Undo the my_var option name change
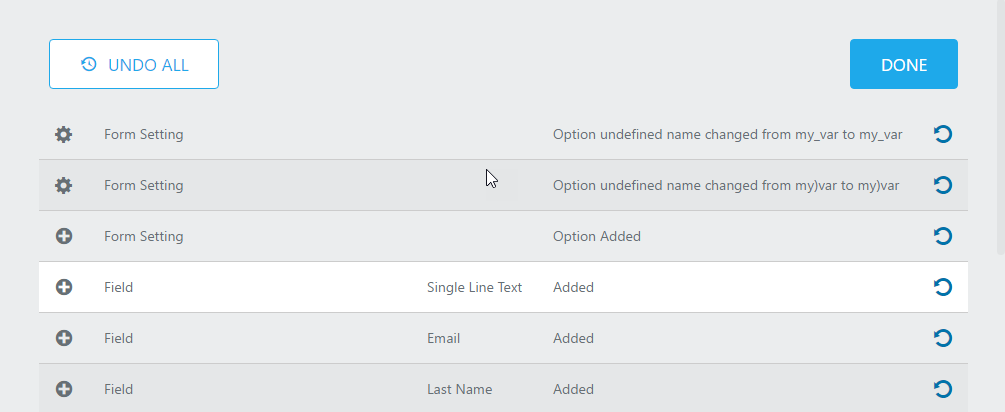This screenshot has height=412, width=1005. point(942,134)
